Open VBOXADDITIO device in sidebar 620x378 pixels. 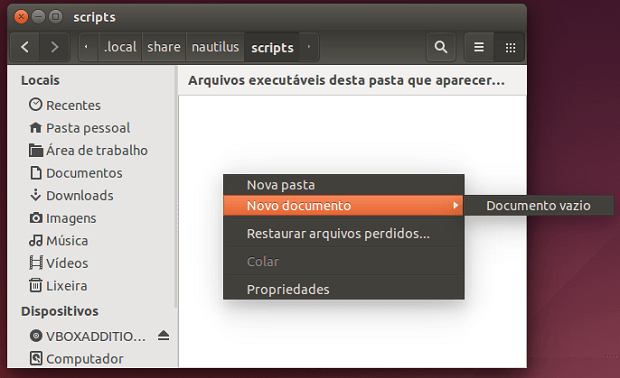tap(96, 336)
